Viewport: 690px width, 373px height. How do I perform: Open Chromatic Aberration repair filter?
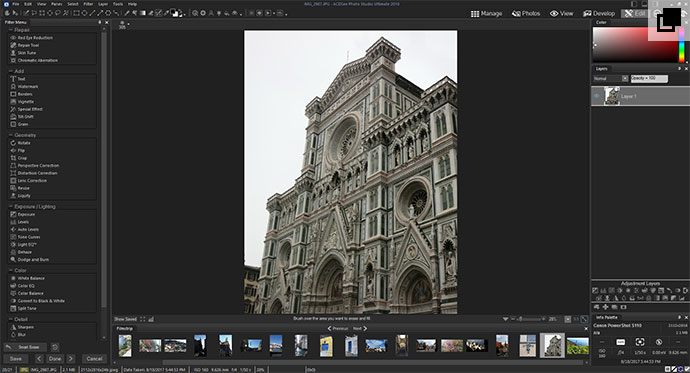34,60
